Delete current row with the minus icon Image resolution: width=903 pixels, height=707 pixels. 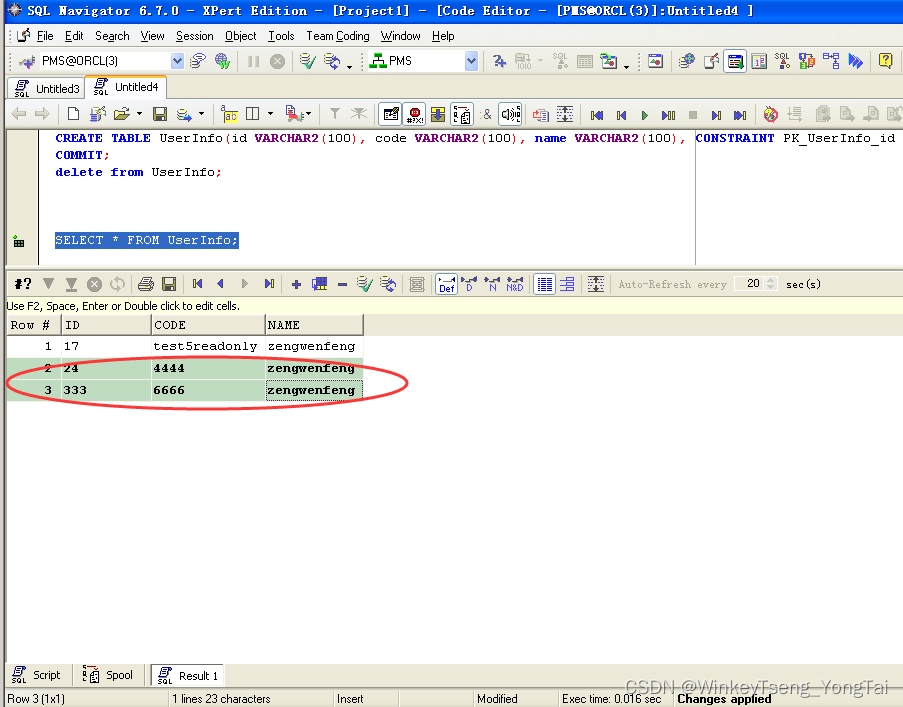point(341,284)
